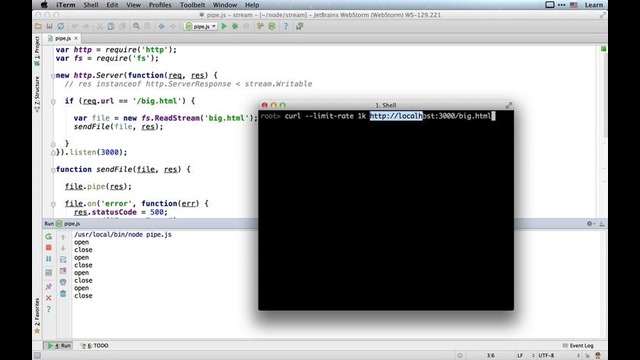Click the /usr/local/bin/node pipe.js output line
The image size is (640, 360).
tap(123, 235)
